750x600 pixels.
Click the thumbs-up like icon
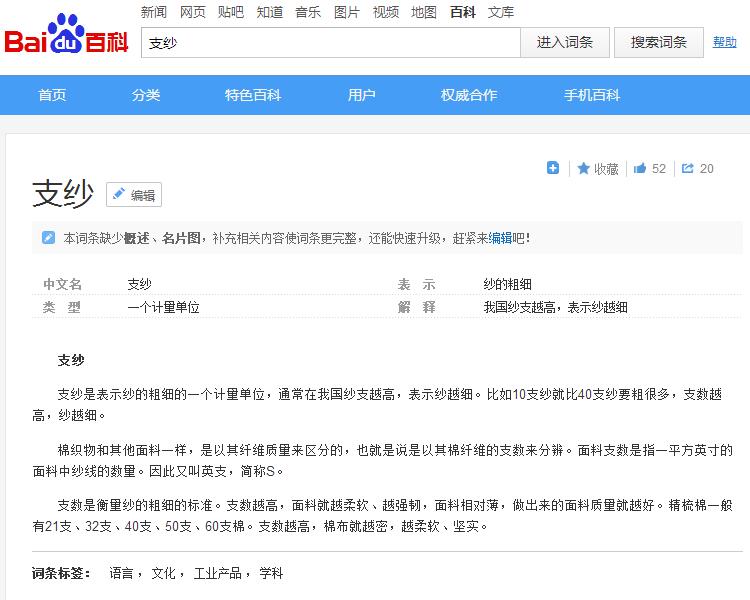click(x=640, y=168)
